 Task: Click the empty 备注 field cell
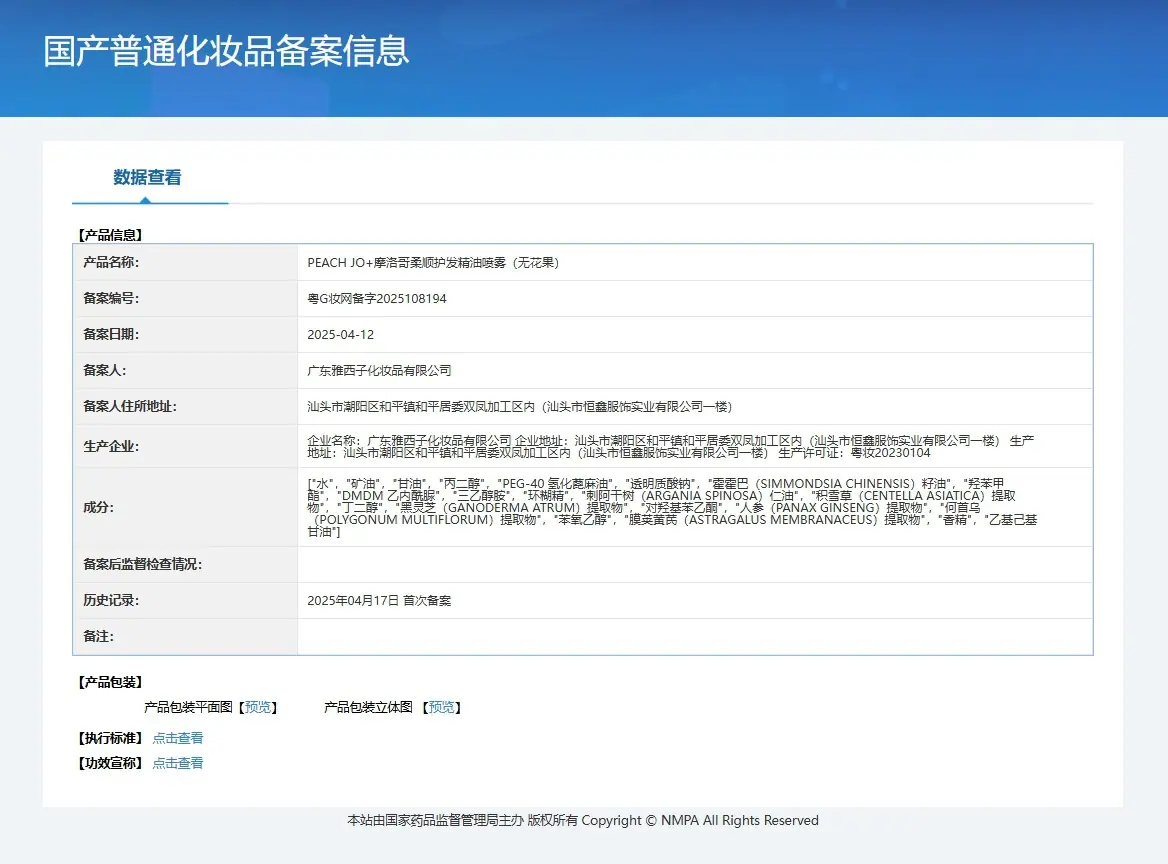pos(695,637)
